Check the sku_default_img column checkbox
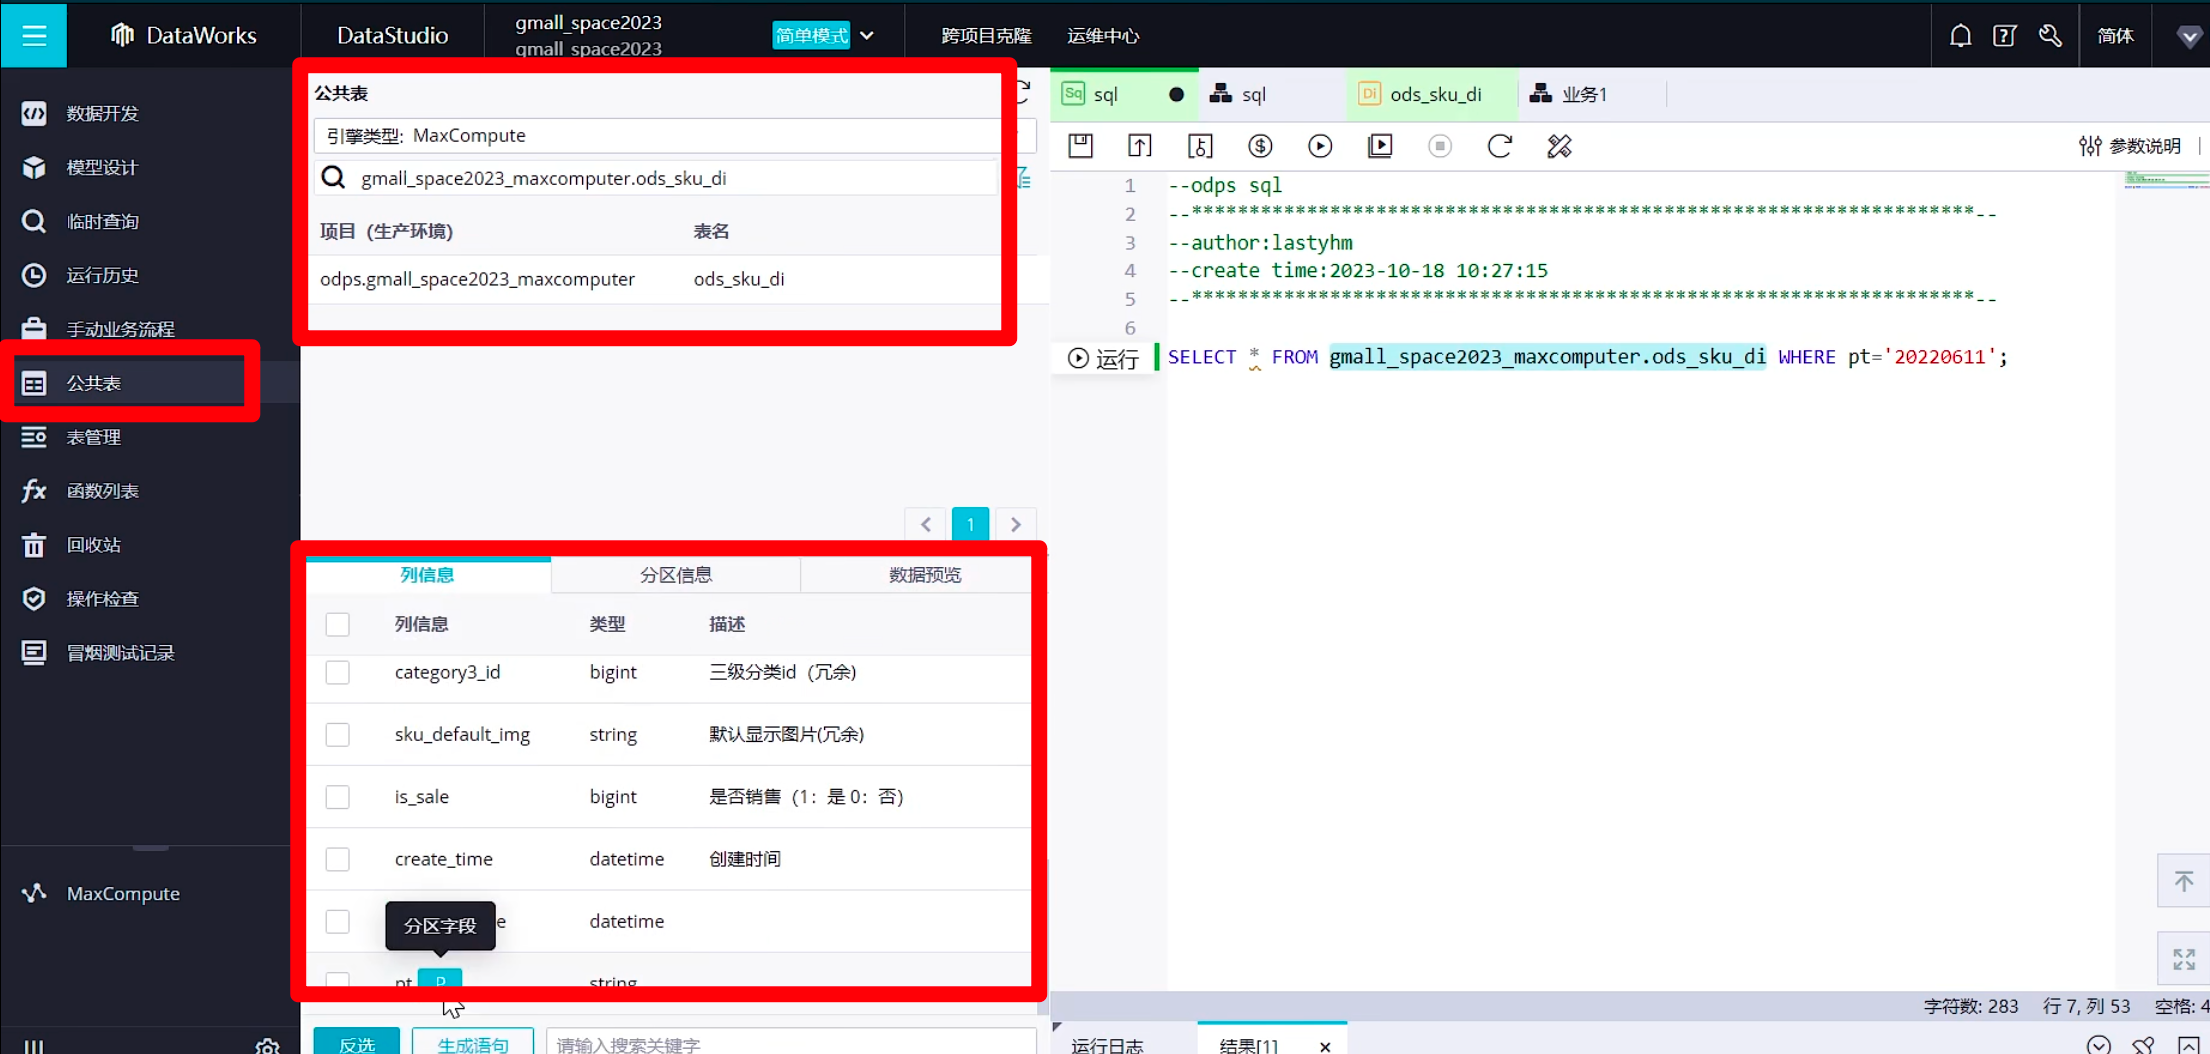This screenshot has width=2210, height=1054. point(338,734)
